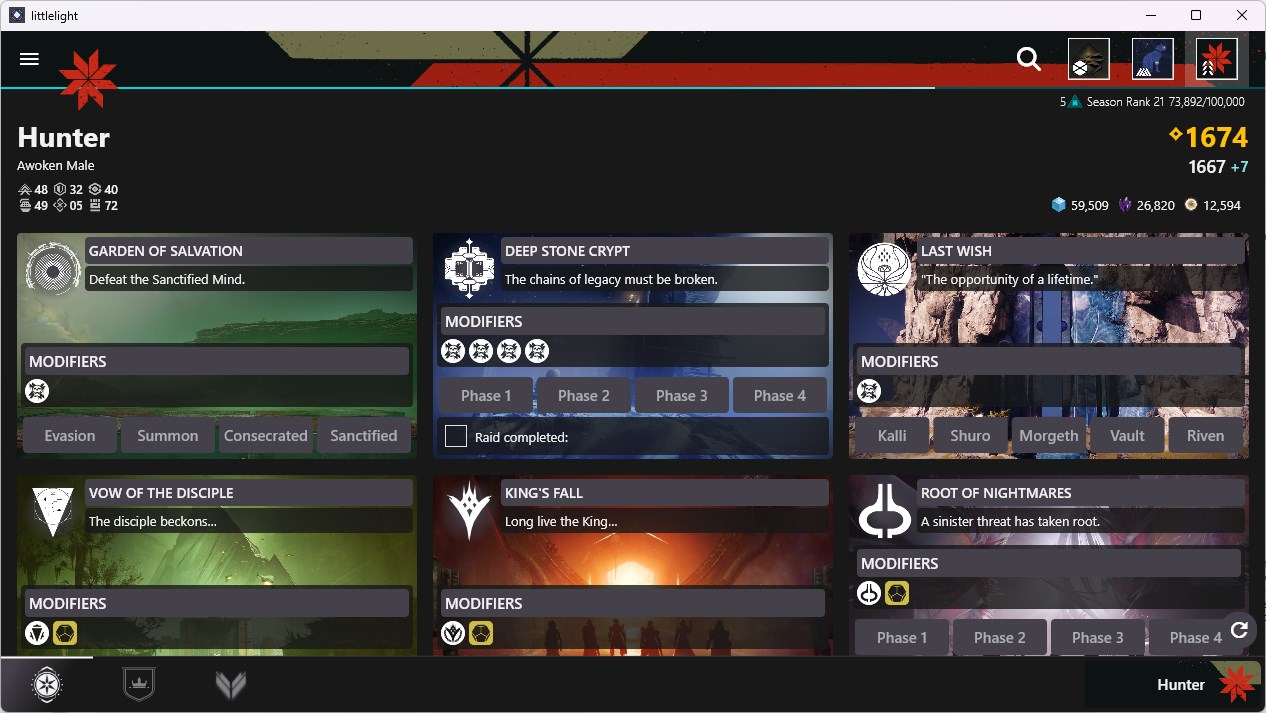The width and height of the screenshot is (1266, 713).
Task: Select the Riven encounter button
Action: pyautogui.click(x=1205, y=436)
